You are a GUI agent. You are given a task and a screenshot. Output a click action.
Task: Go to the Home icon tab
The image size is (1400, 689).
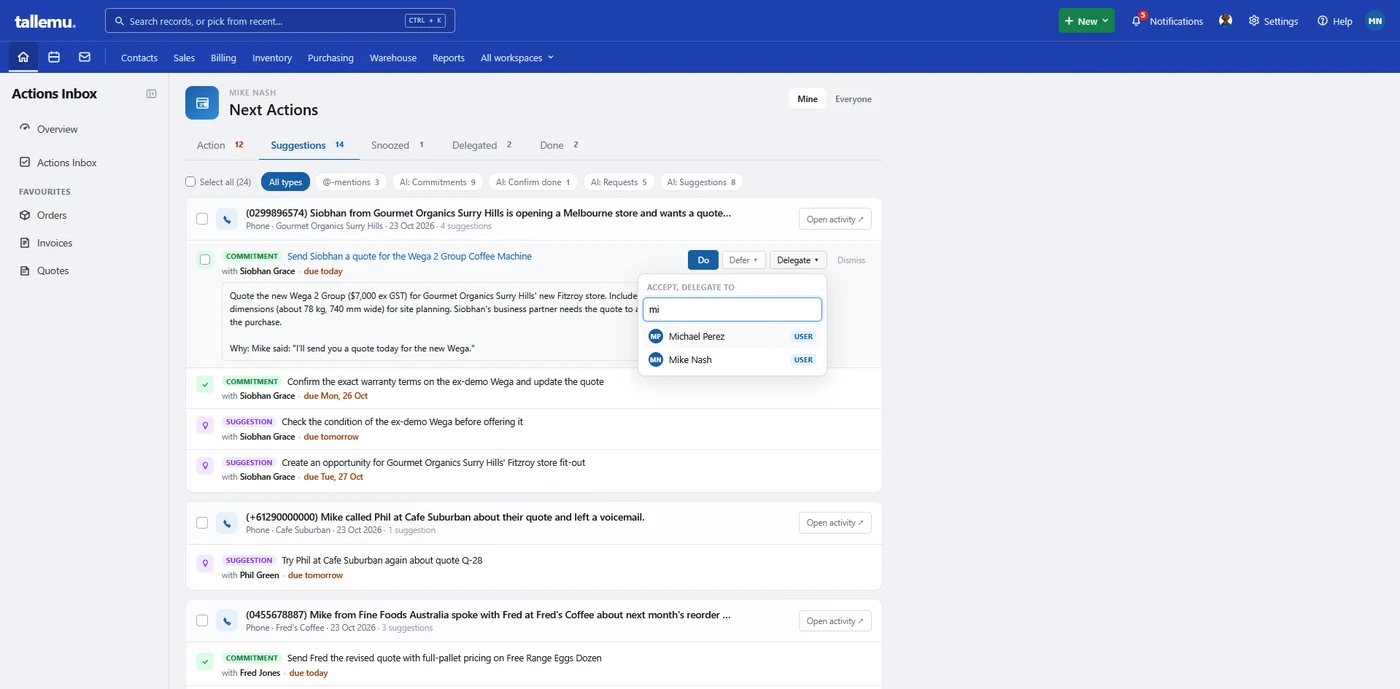tap(23, 57)
